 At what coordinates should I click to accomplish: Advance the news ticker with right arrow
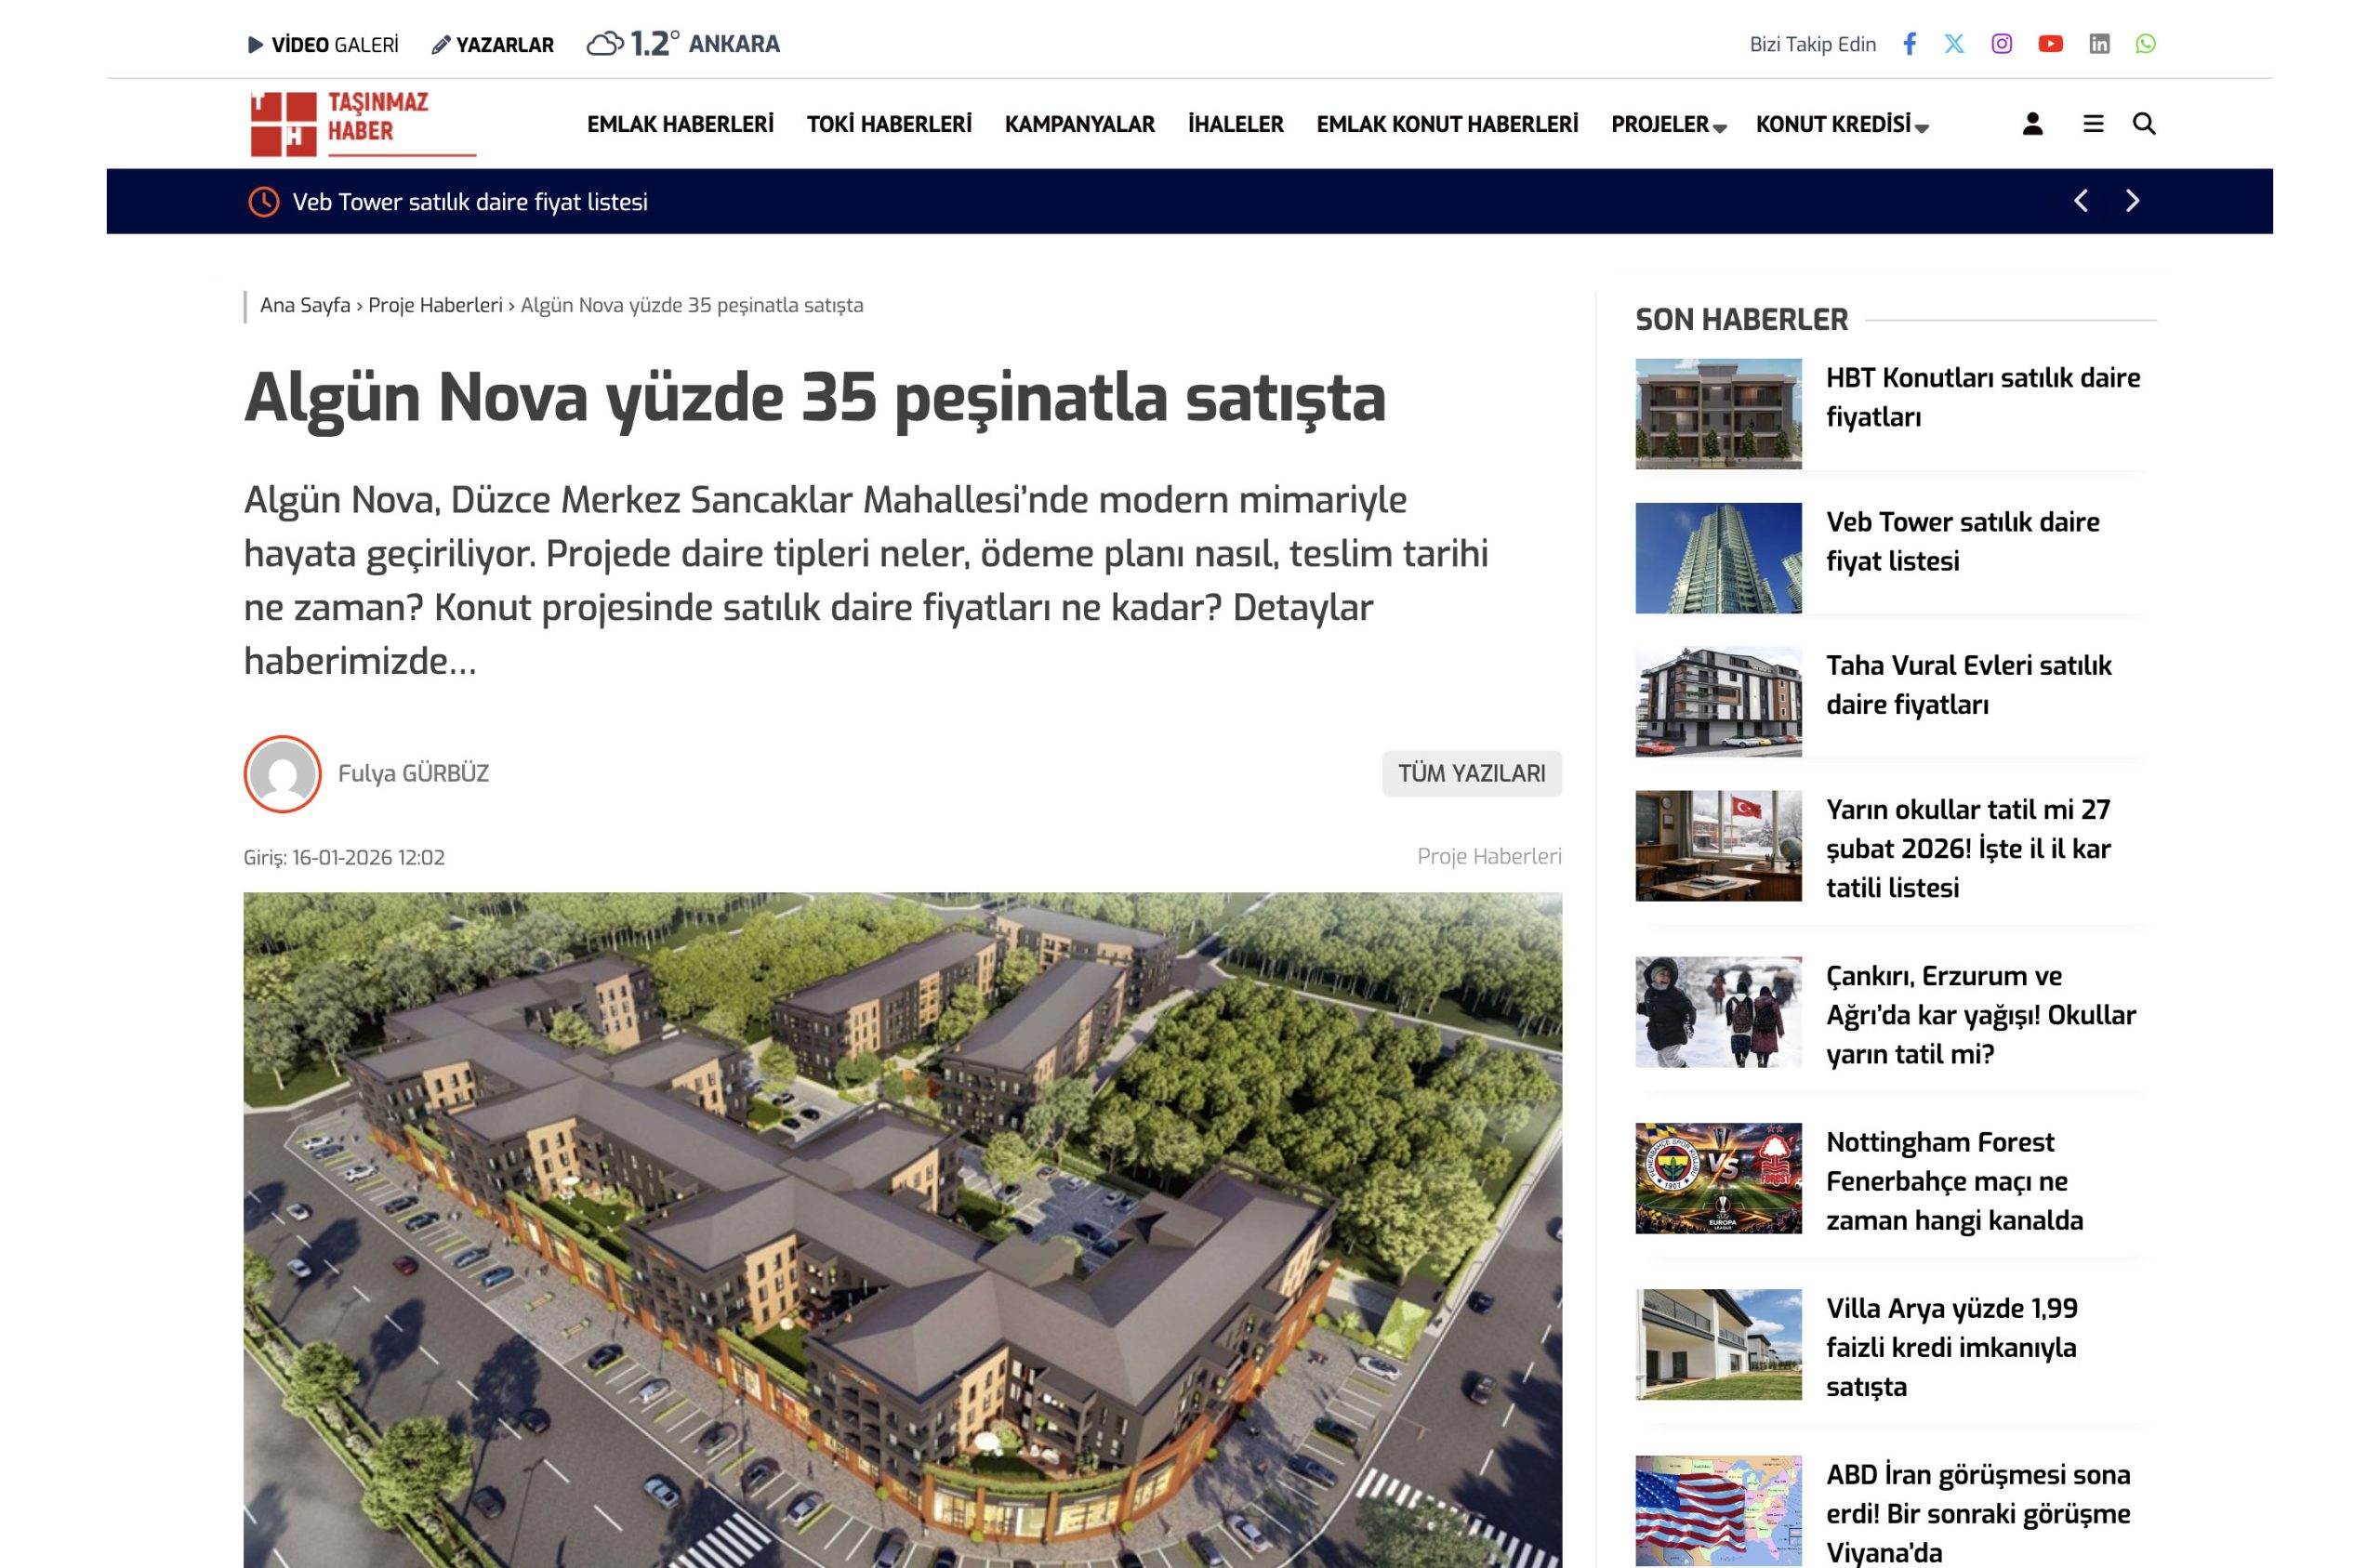coord(2133,202)
